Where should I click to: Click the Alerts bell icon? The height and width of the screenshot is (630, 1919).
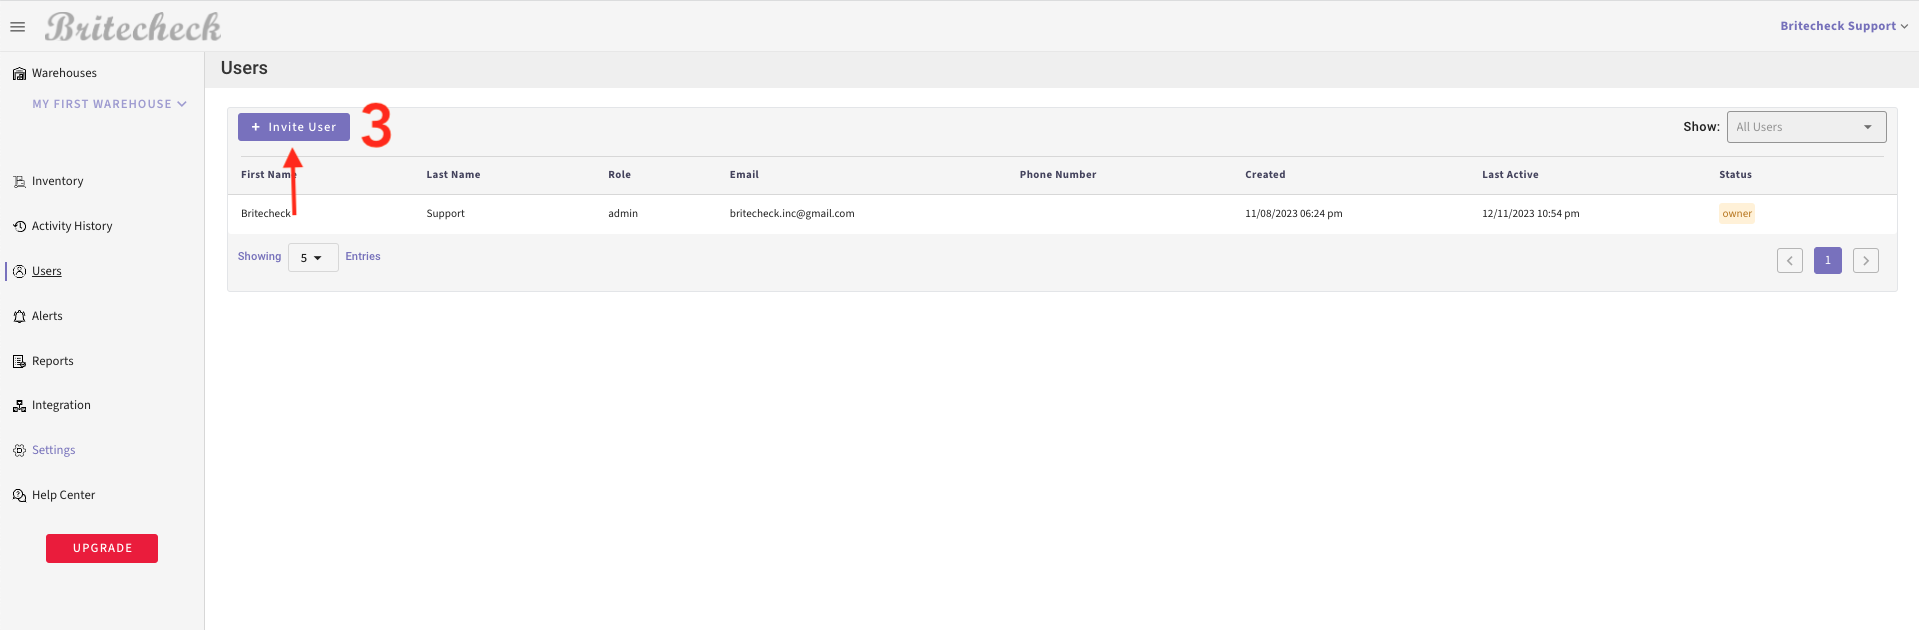point(19,316)
